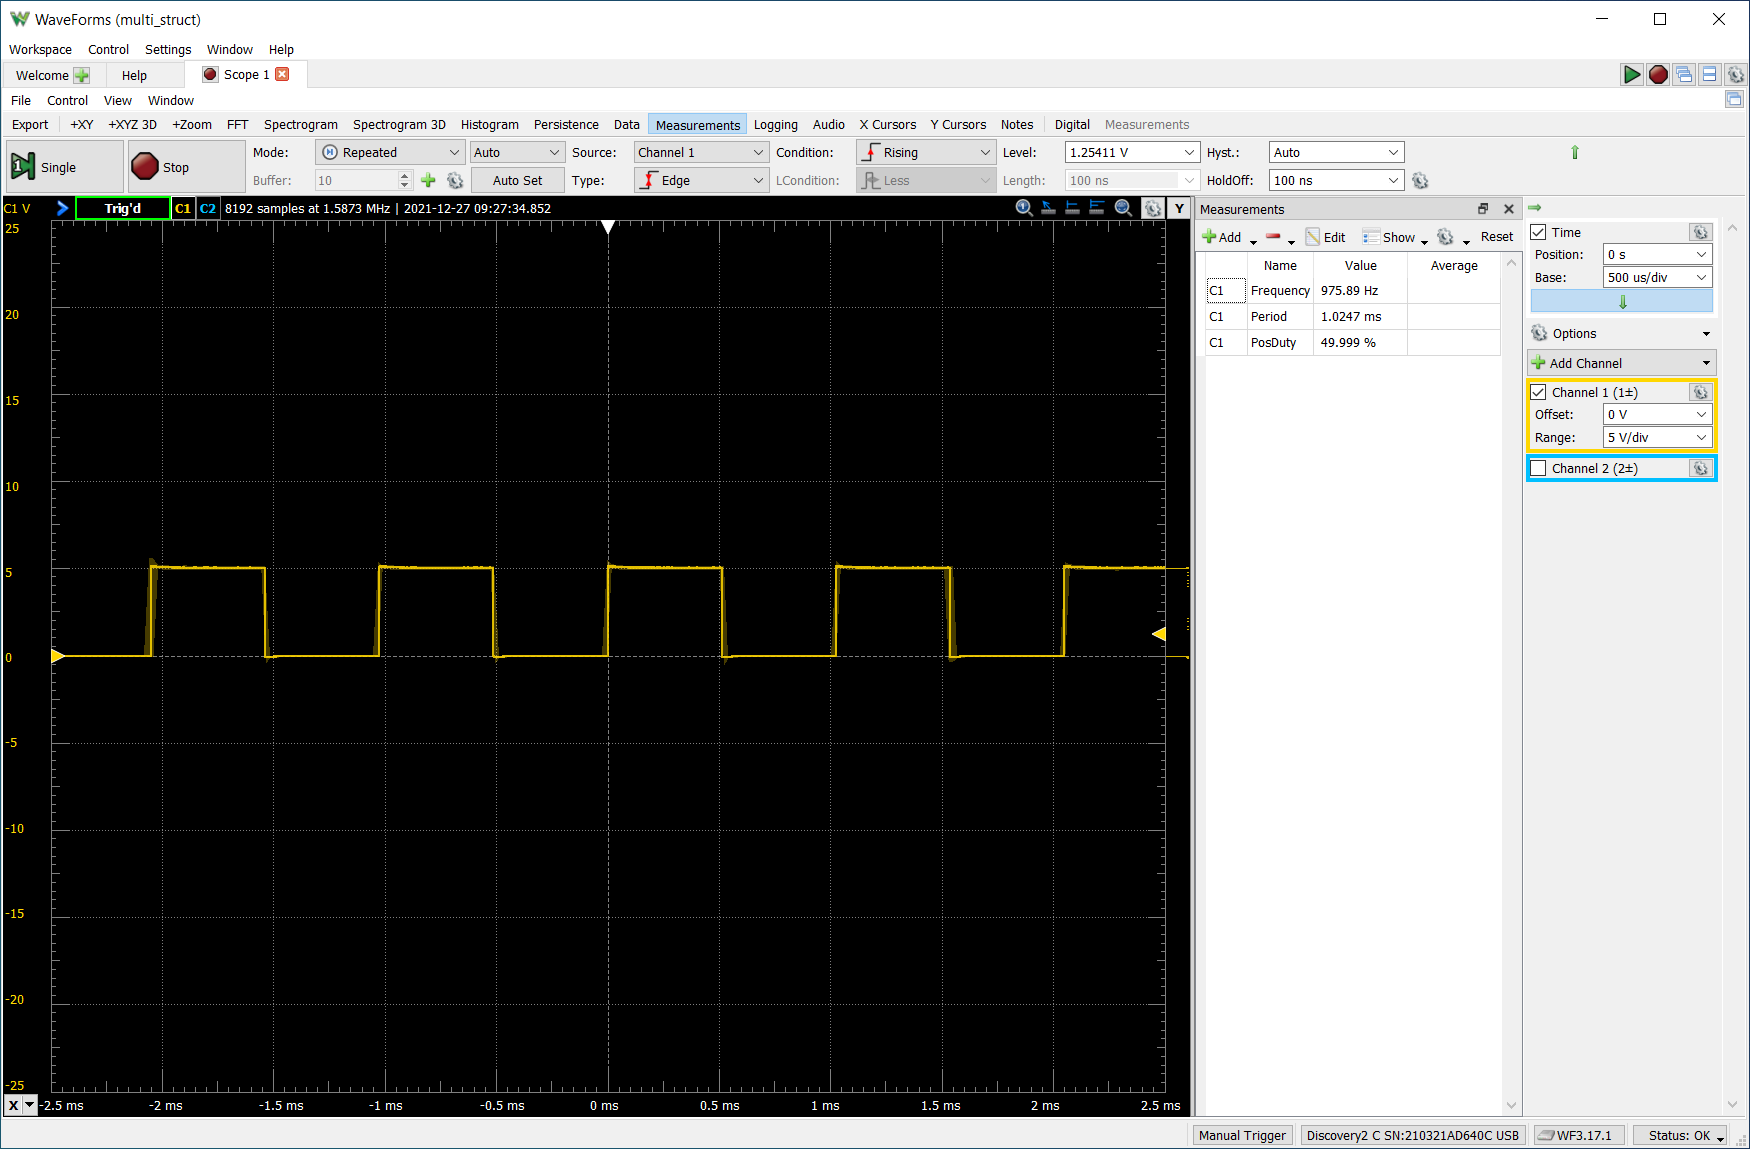The image size is (1750, 1149).
Task: Open the Settings menu
Action: tap(168, 49)
